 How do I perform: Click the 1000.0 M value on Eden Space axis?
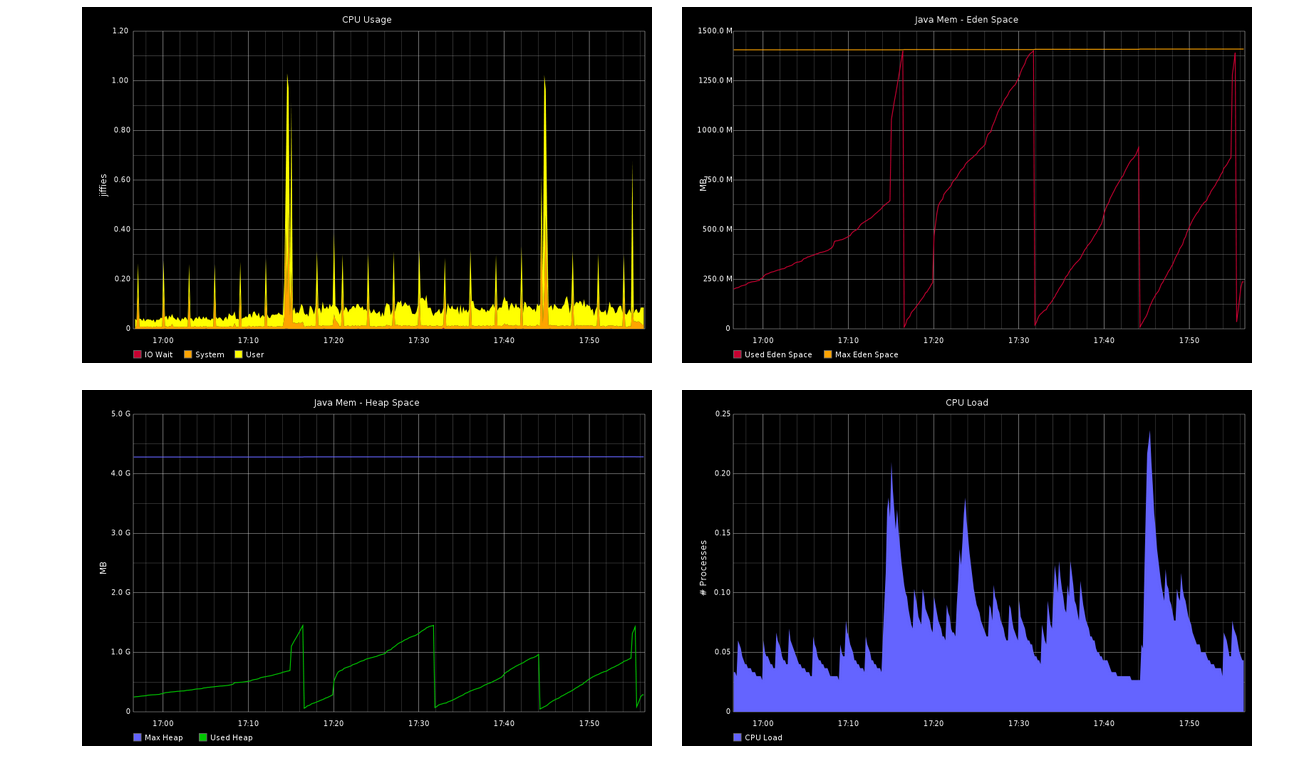pos(714,130)
